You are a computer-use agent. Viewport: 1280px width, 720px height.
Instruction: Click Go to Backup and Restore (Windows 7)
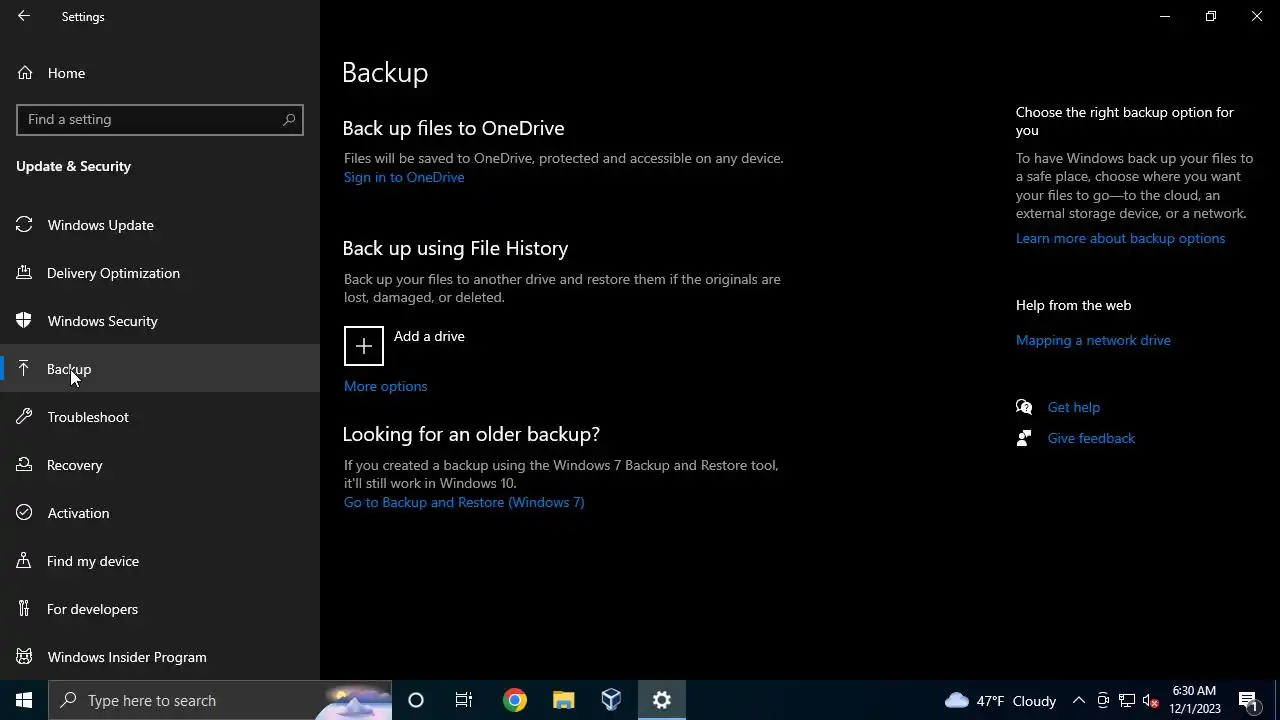pos(464,502)
